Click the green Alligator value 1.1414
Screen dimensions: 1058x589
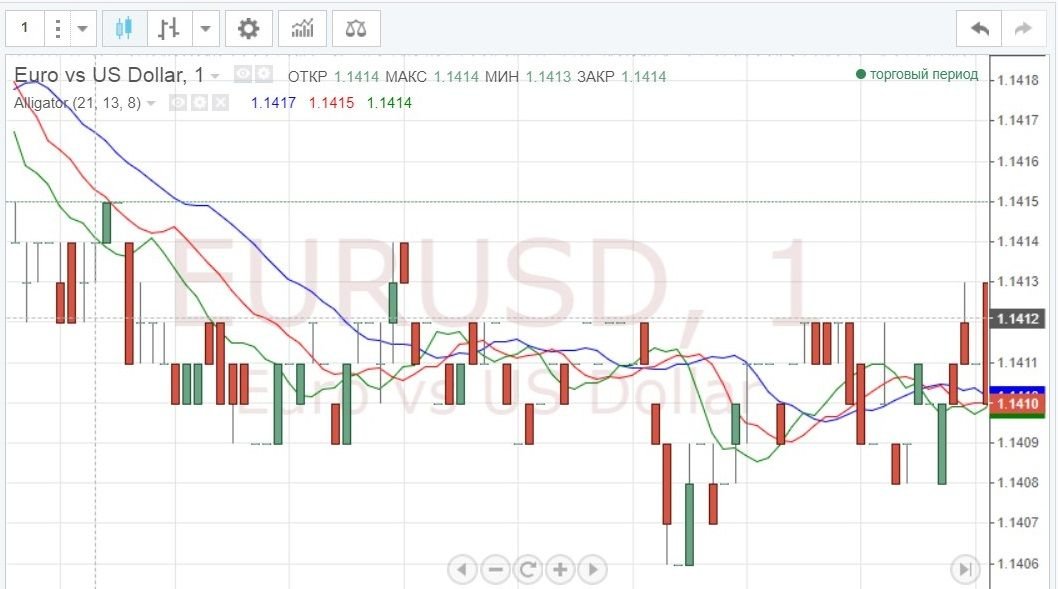pos(389,103)
